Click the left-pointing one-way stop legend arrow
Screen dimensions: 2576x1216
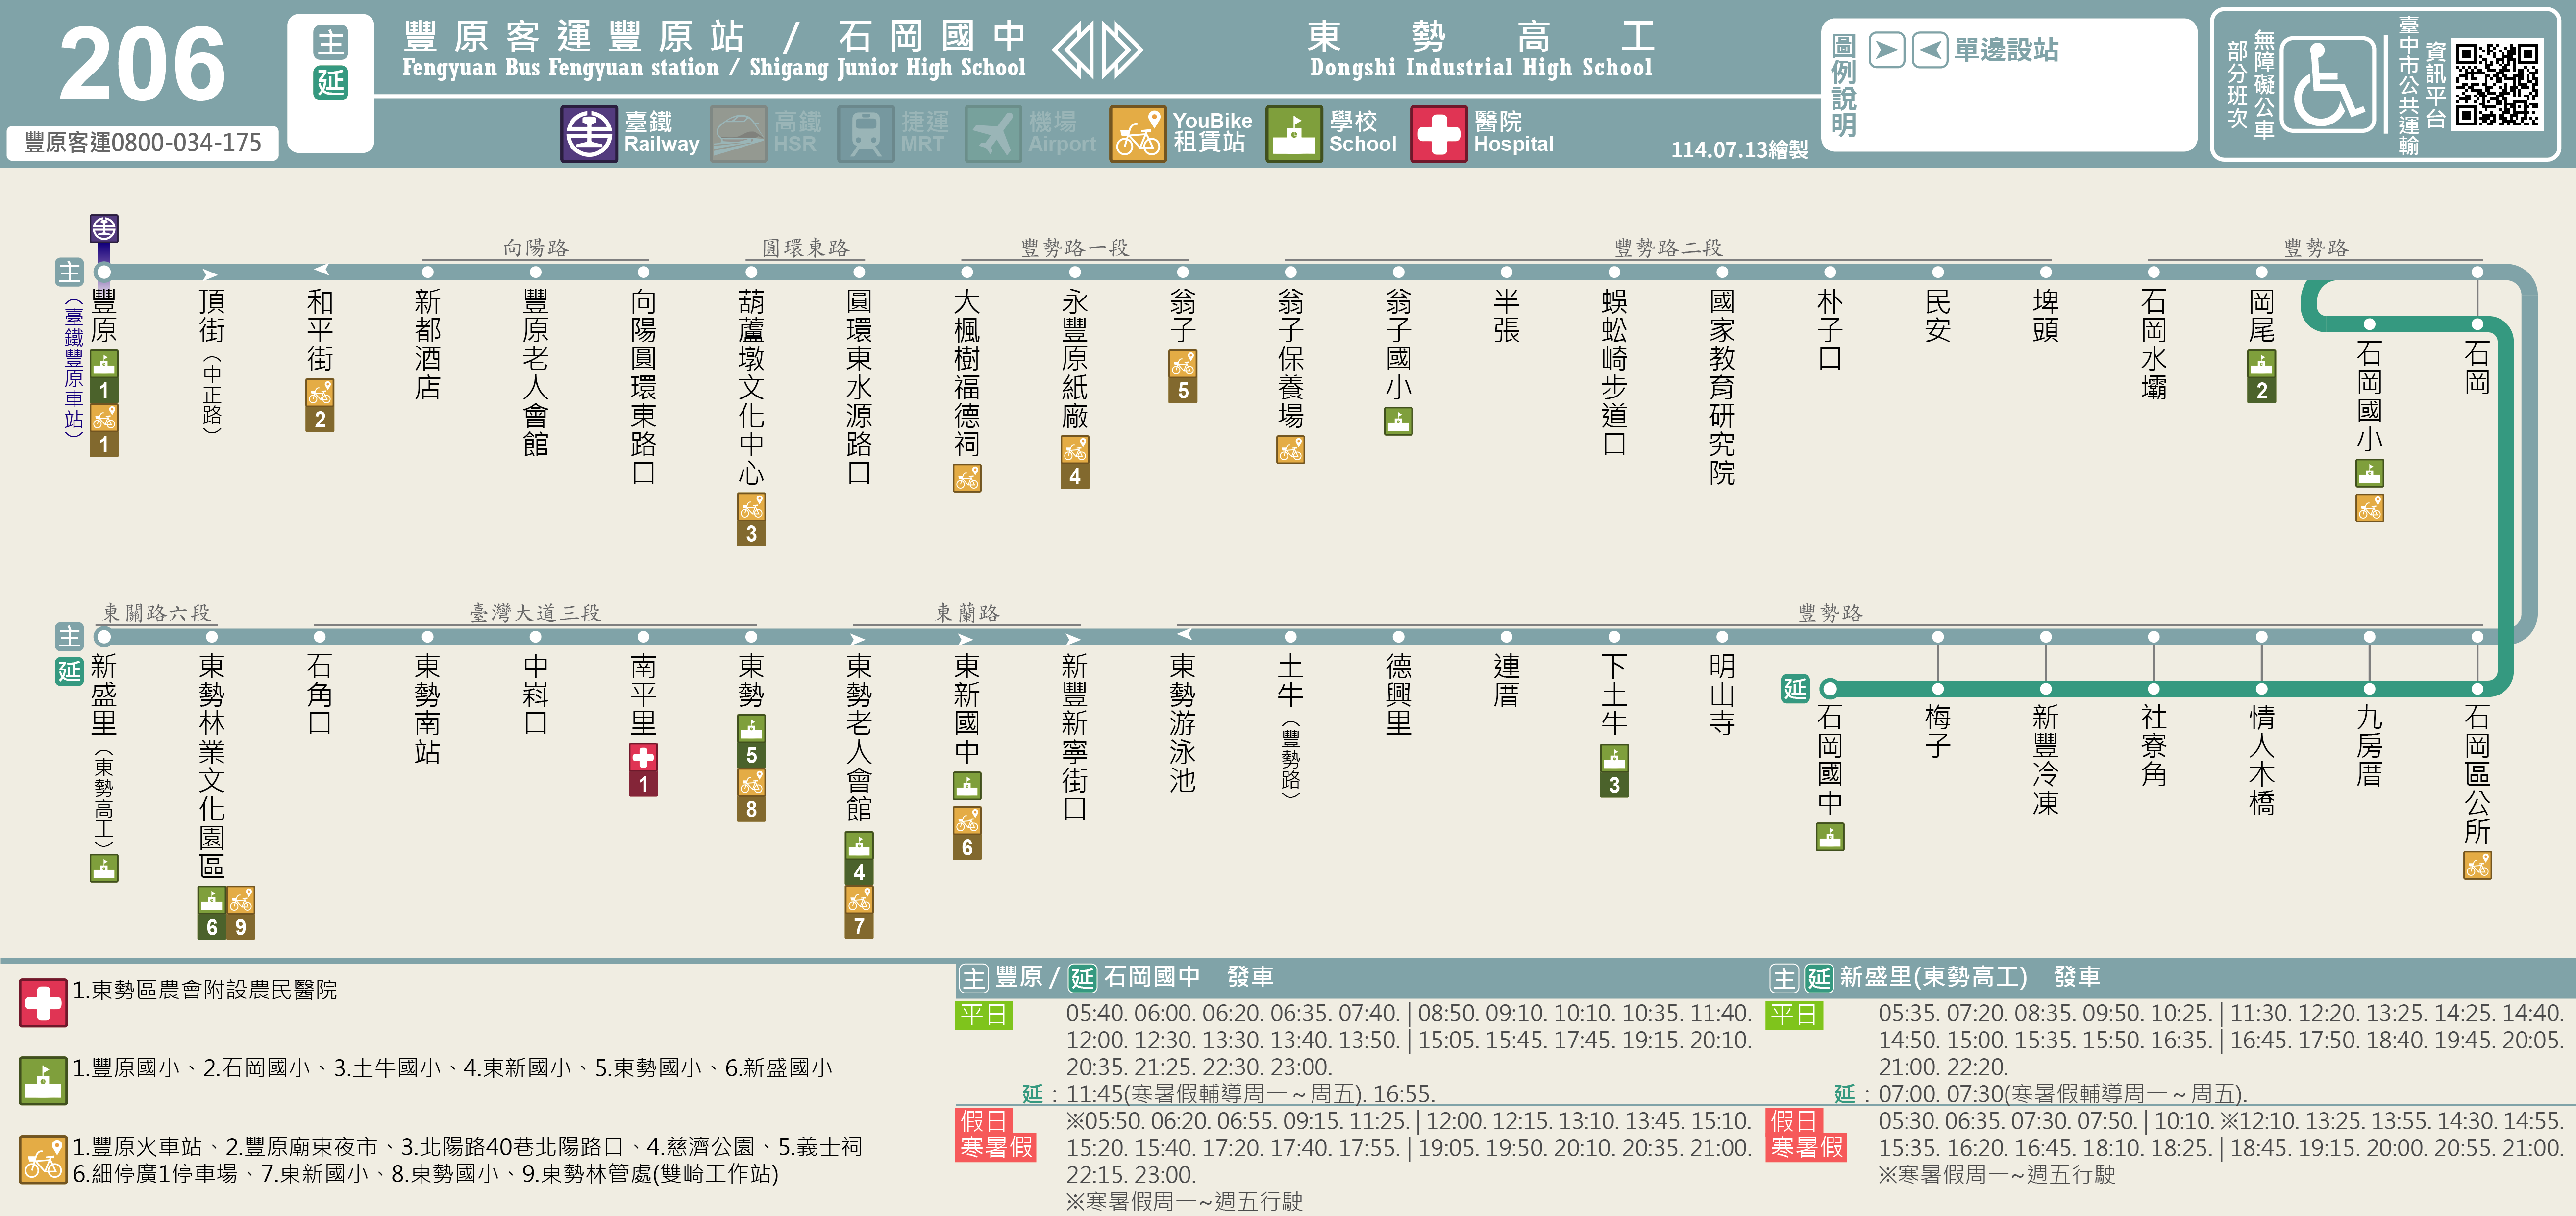click(1930, 50)
